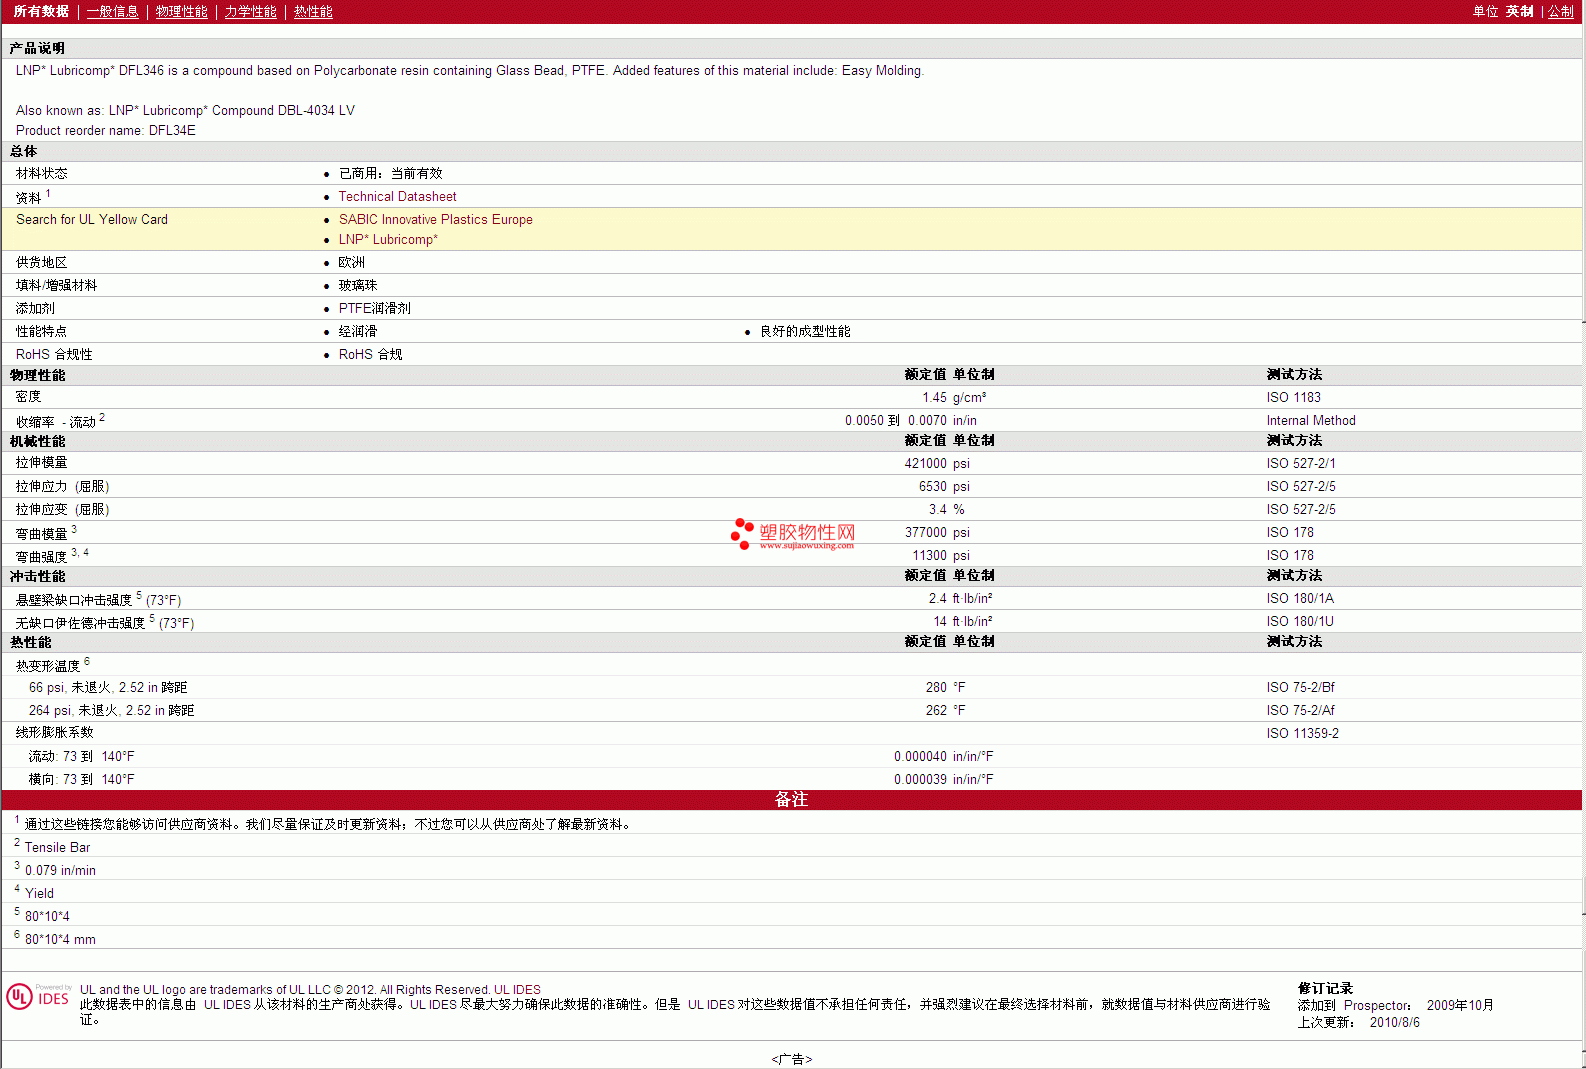Click the UL IDES logo icon
Screen dimensions: 1586x1069
(x=38, y=996)
